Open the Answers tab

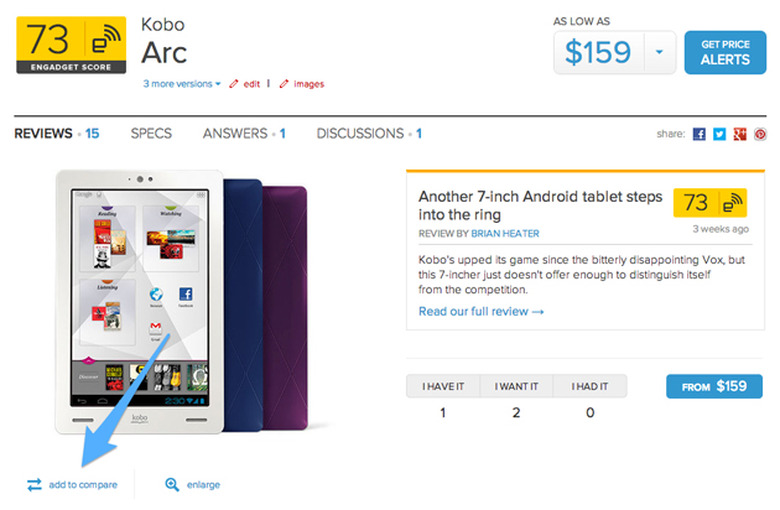[x=244, y=133]
